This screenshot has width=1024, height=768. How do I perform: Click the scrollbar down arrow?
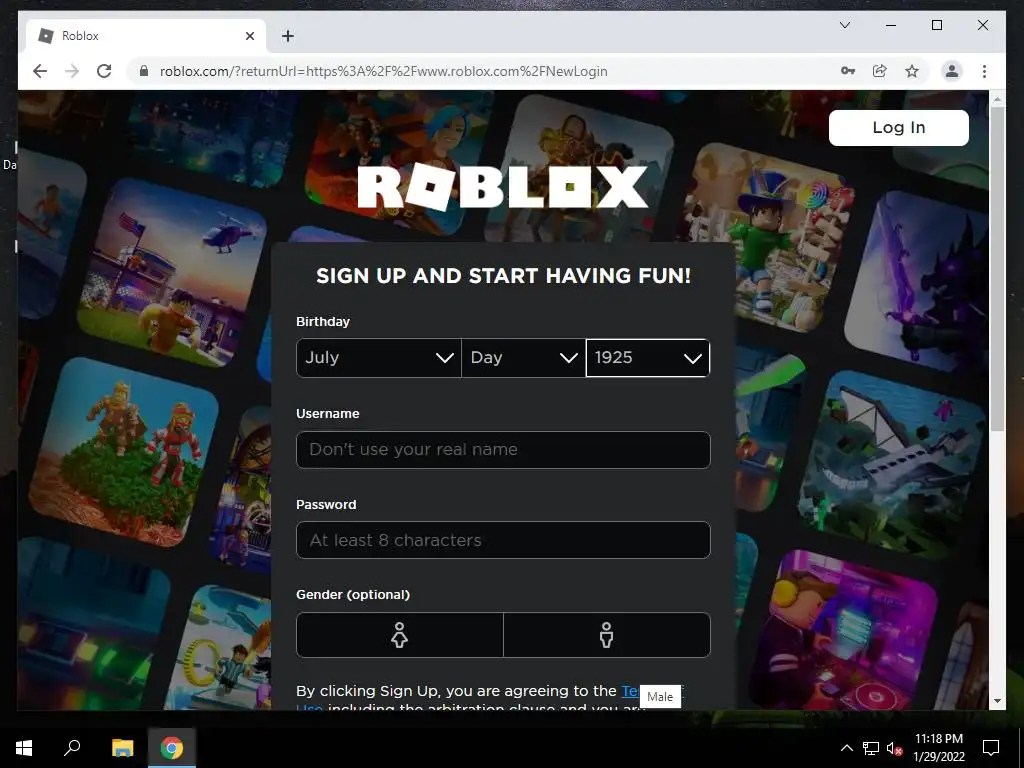click(x=997, y=701)
